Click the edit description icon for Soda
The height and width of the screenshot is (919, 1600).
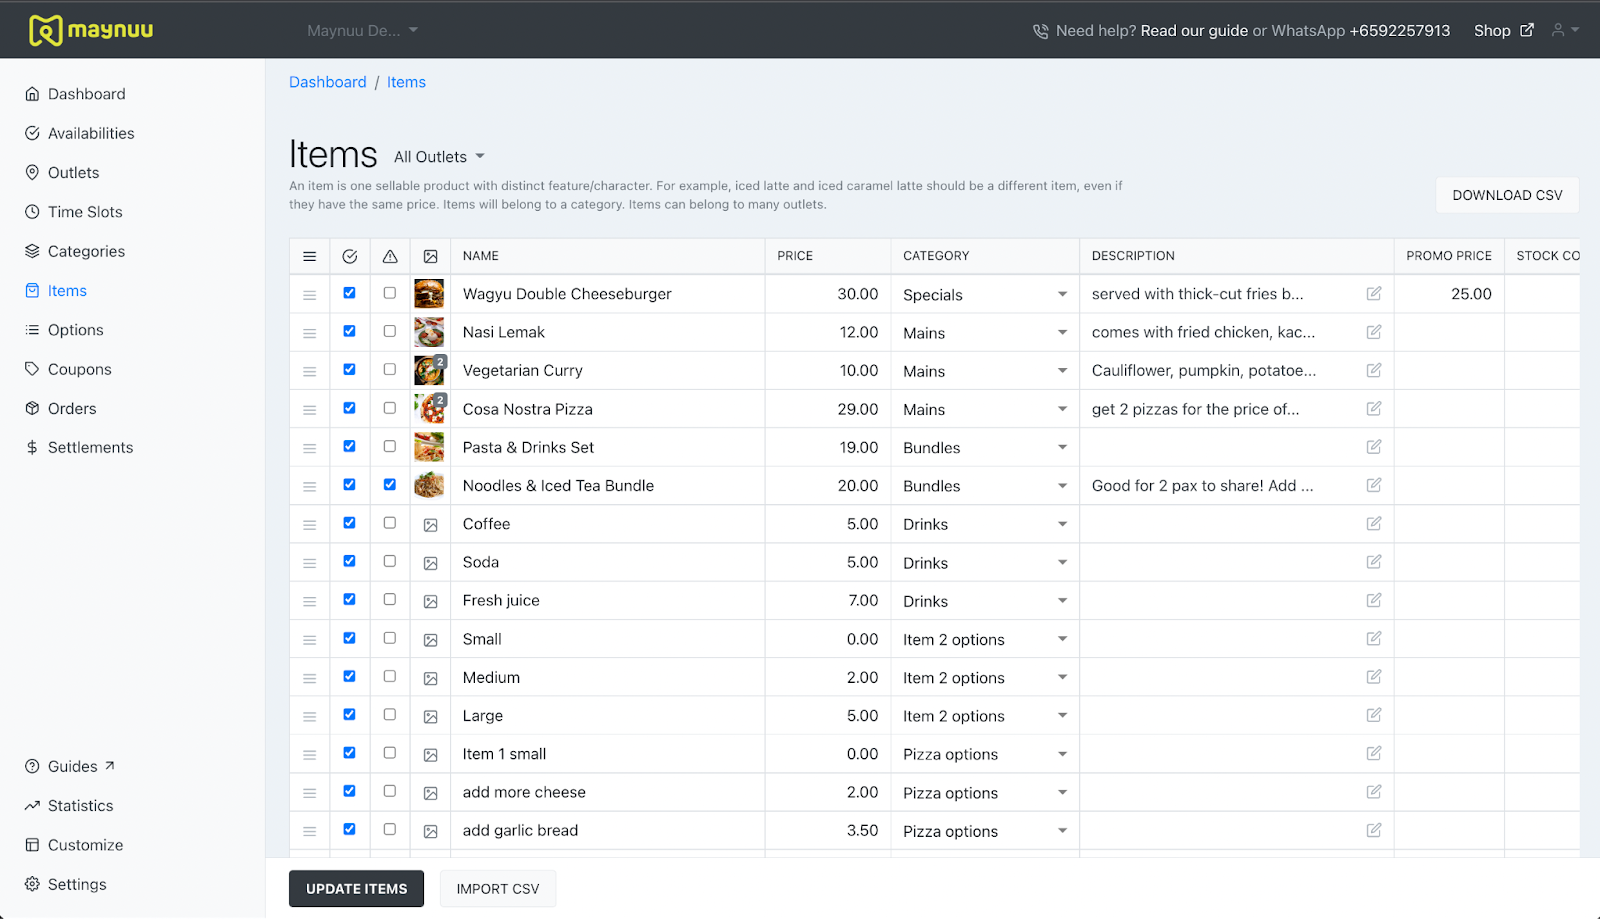[x=1374, y=562]
